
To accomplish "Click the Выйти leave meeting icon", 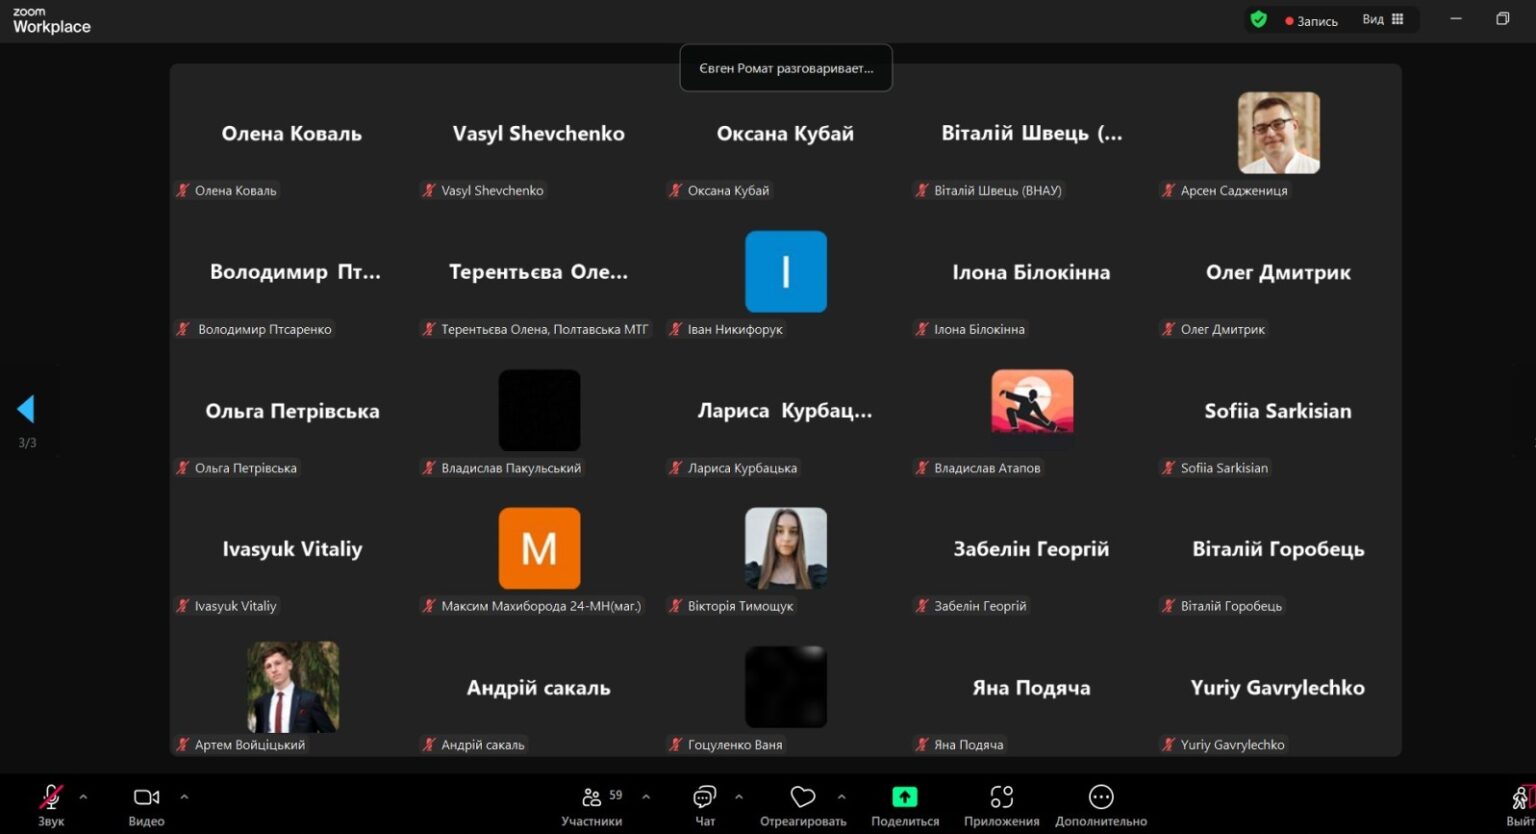I will (1521, 803).
